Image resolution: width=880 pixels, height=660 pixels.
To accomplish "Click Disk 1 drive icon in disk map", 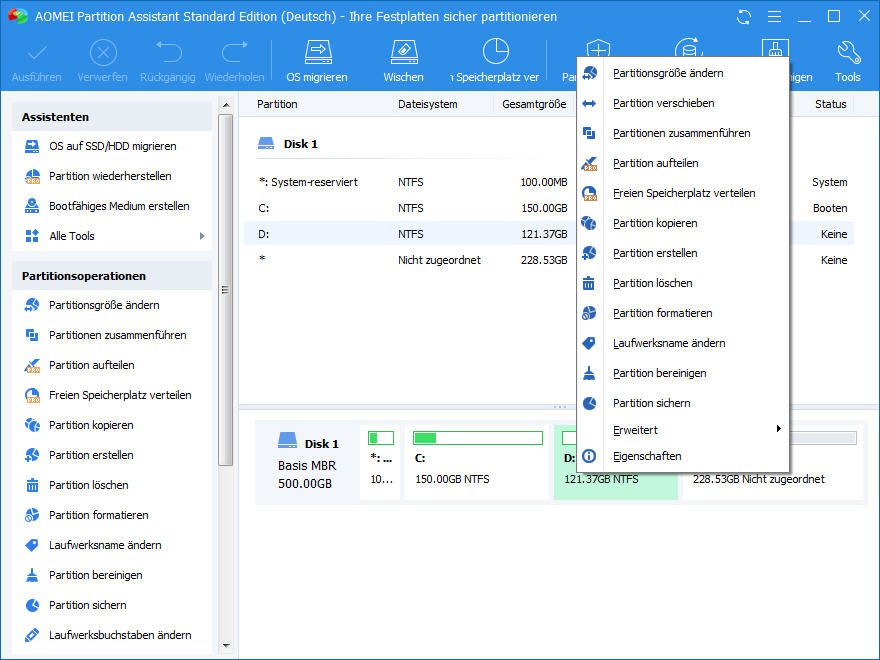I will pyautogui.click(x=287, y=441).
